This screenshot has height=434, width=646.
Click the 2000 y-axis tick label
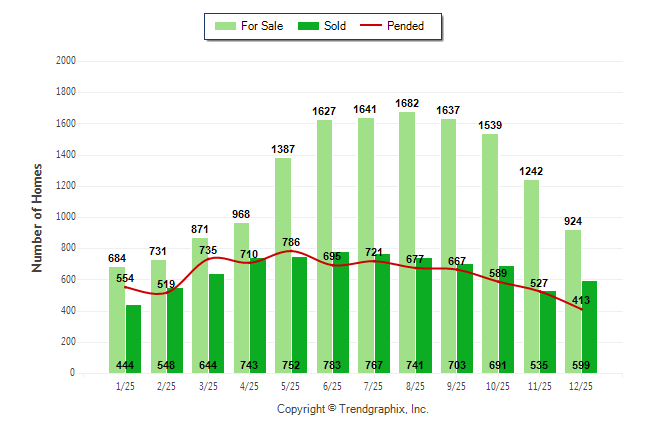point(66,61)
